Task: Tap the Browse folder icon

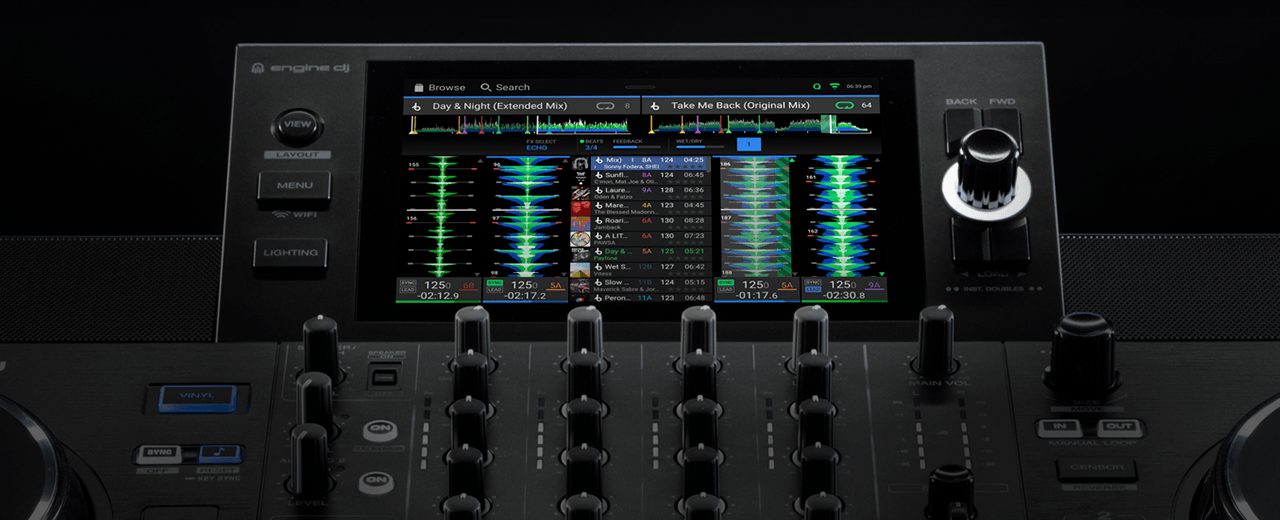Action: pos(419,88)
